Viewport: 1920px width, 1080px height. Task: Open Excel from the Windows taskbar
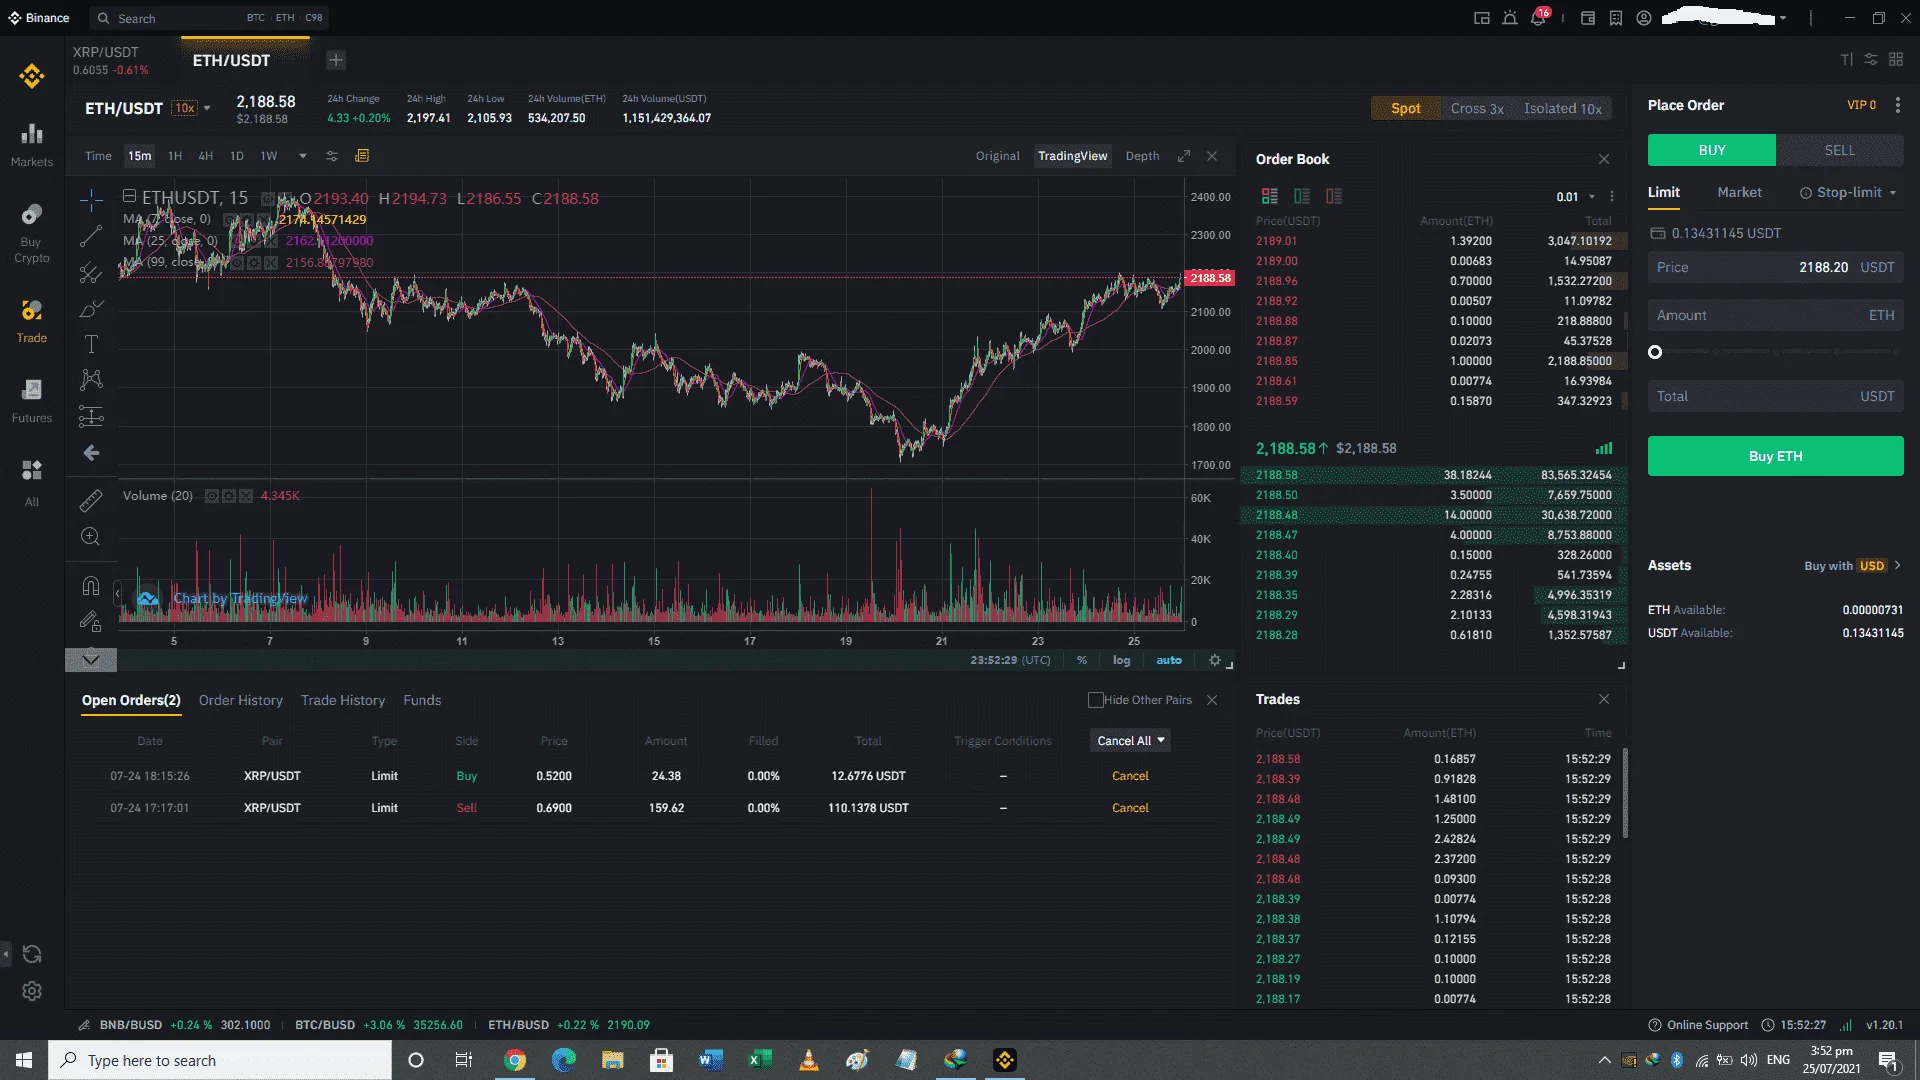pyautogui.click(x=759, y=1060)
